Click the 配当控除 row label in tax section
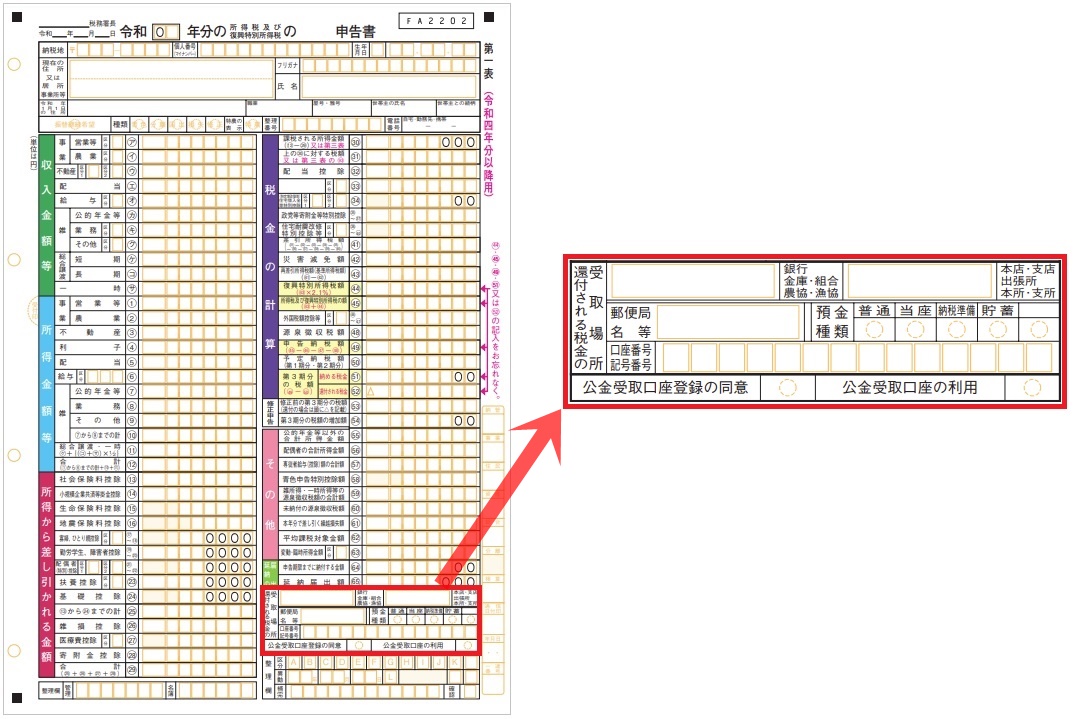This screenshot has height=719, width=1076. 314,172
